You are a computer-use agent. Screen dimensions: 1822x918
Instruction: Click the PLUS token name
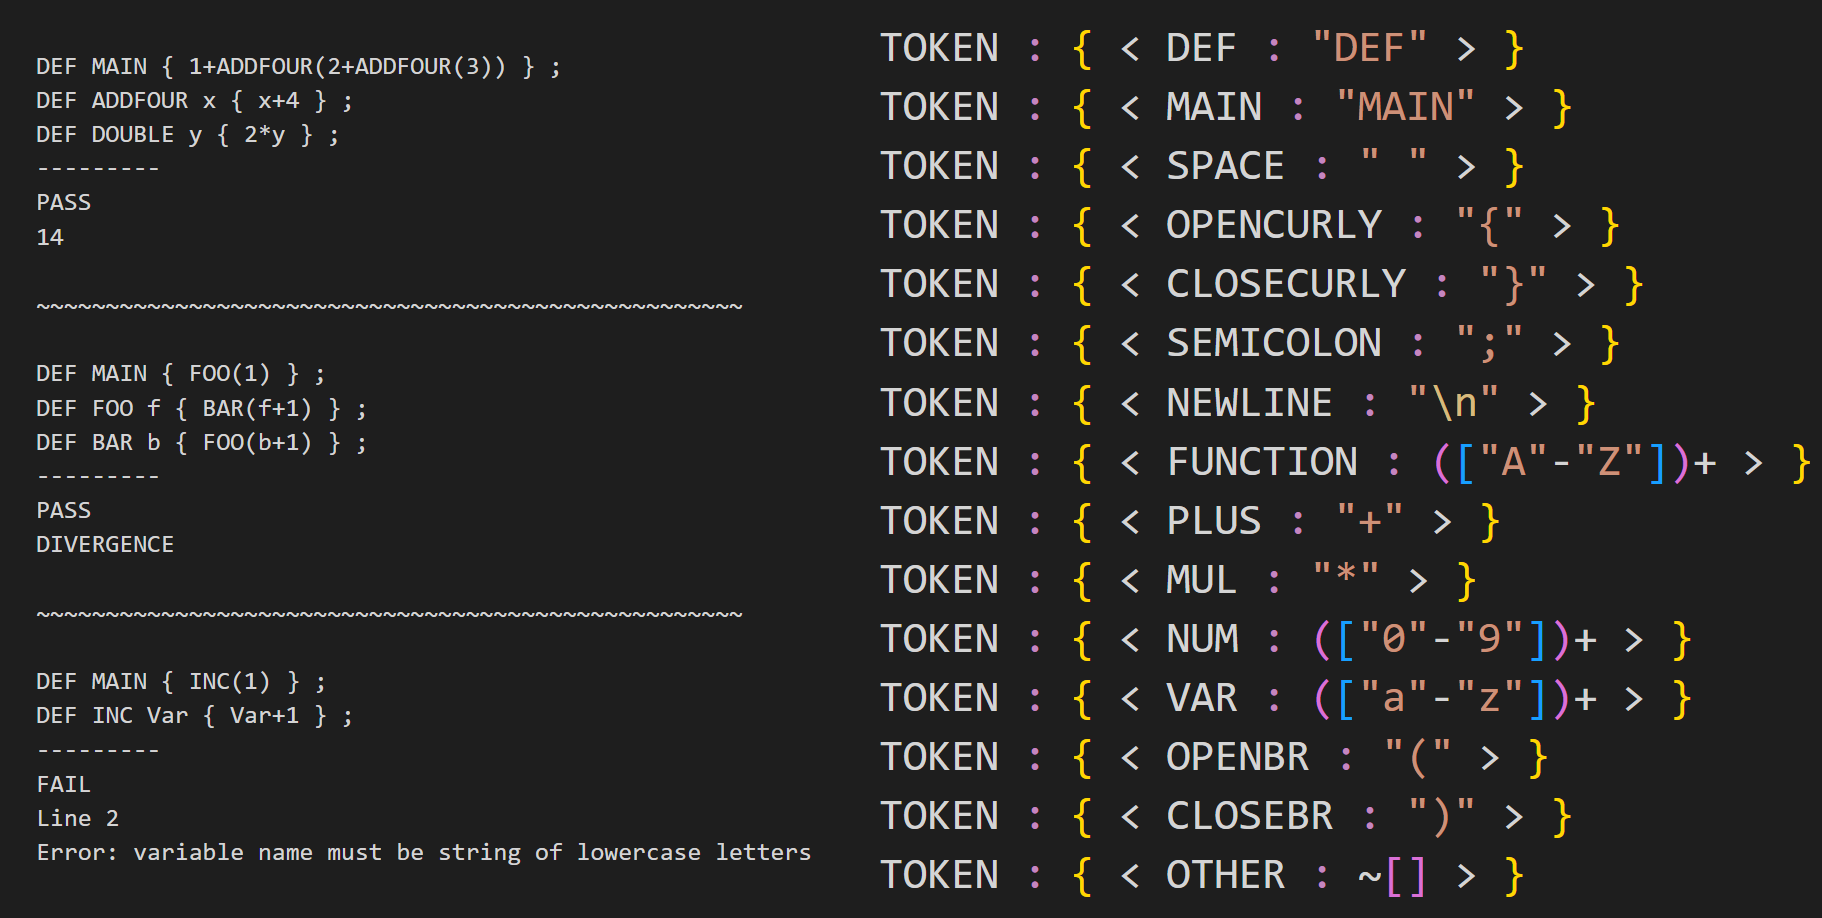pyautogui.click(x=1214, y=521)
